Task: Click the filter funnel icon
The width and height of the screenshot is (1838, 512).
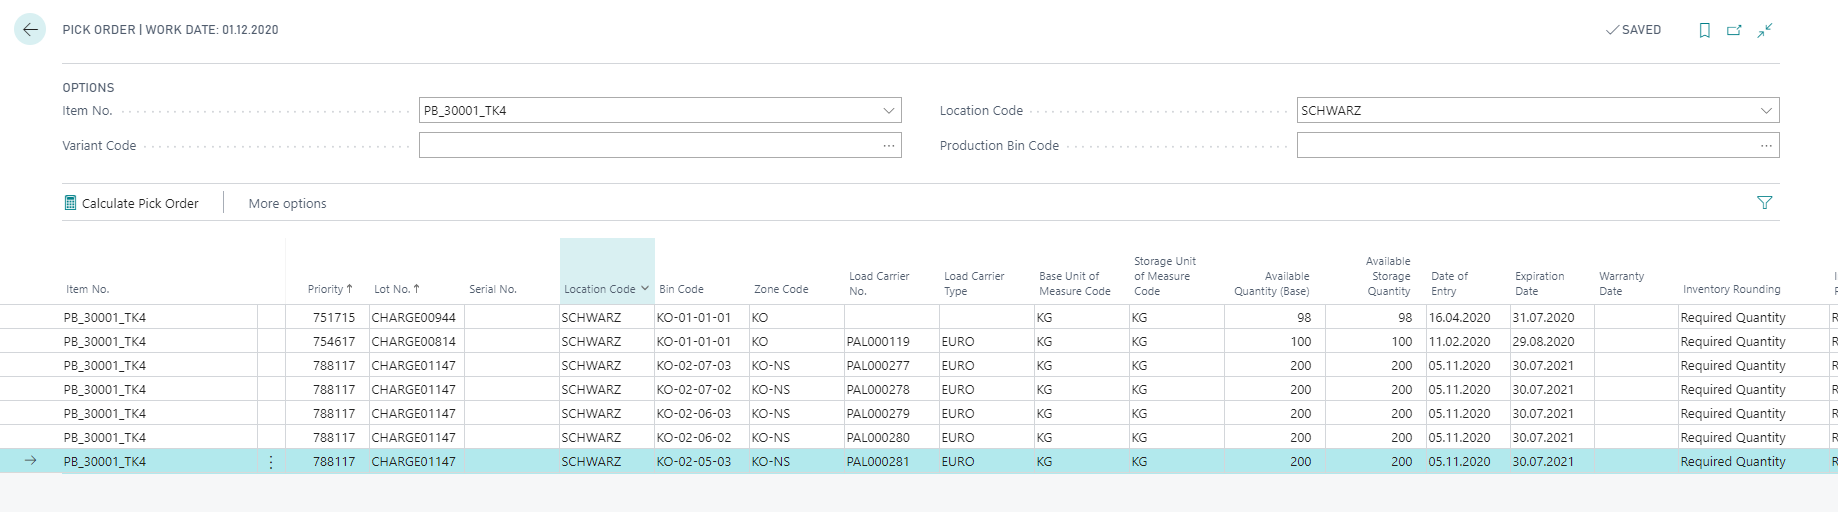Action: (1764, 203)
